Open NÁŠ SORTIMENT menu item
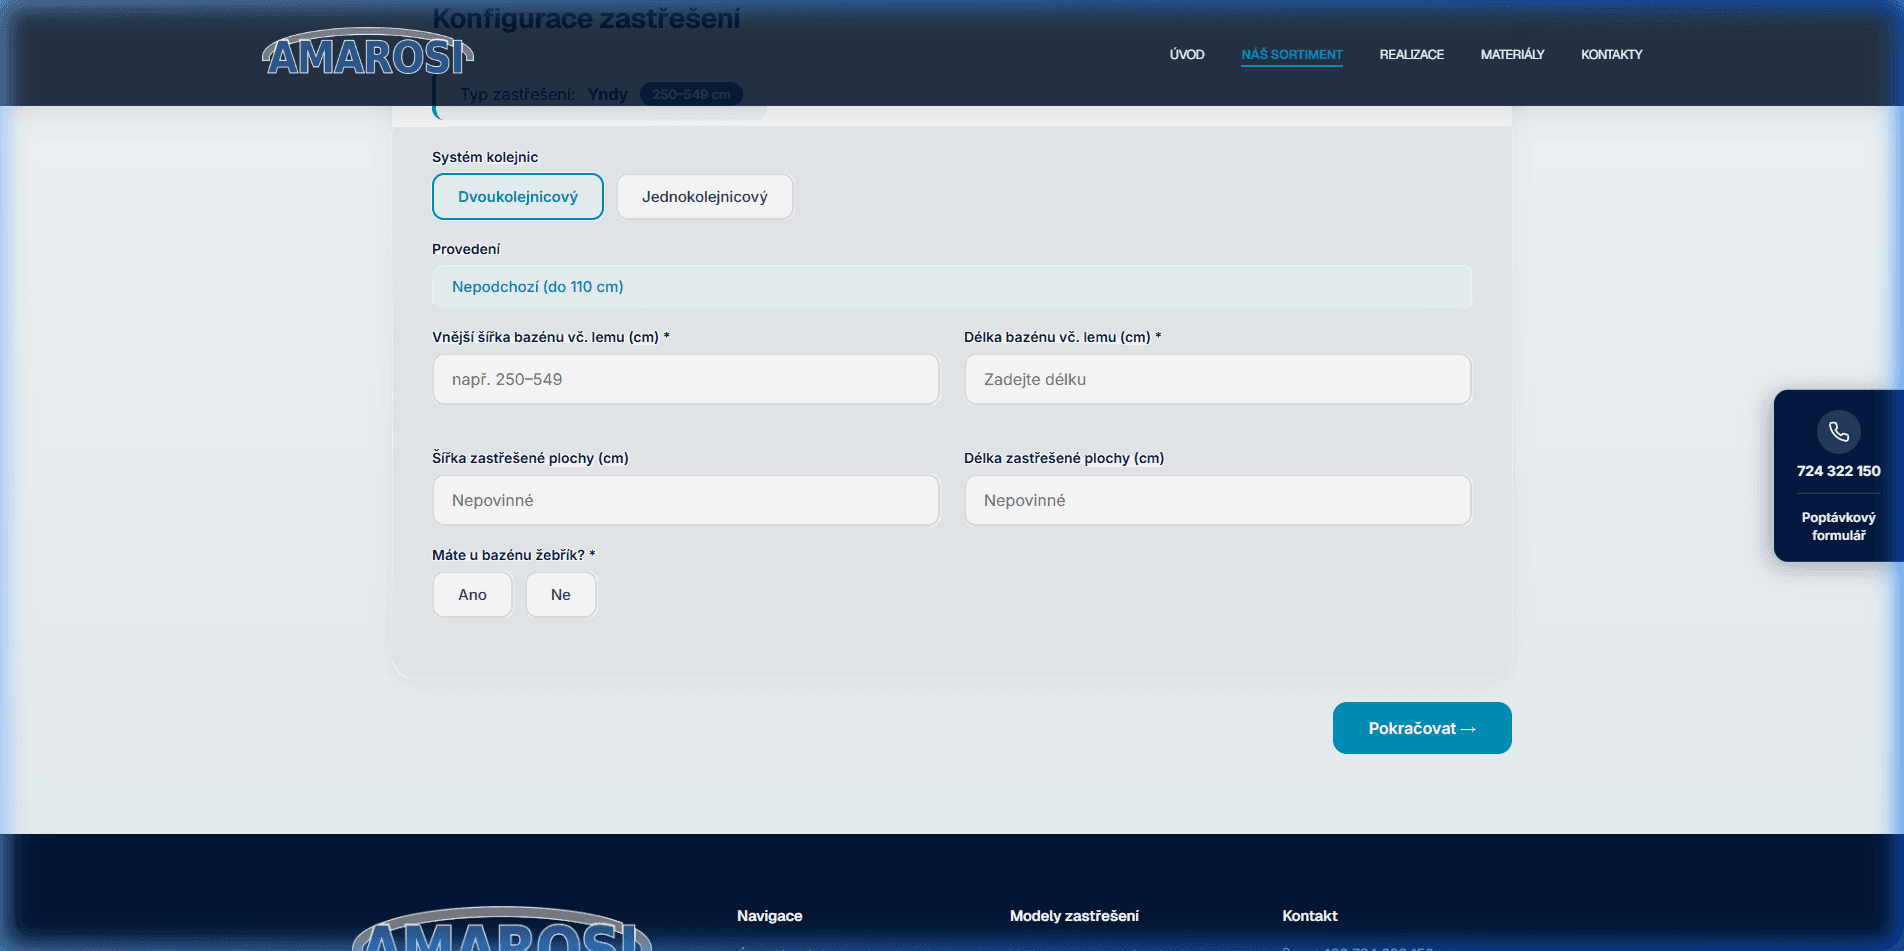This screenshot has height=951, width=1904. [1291, 55]
